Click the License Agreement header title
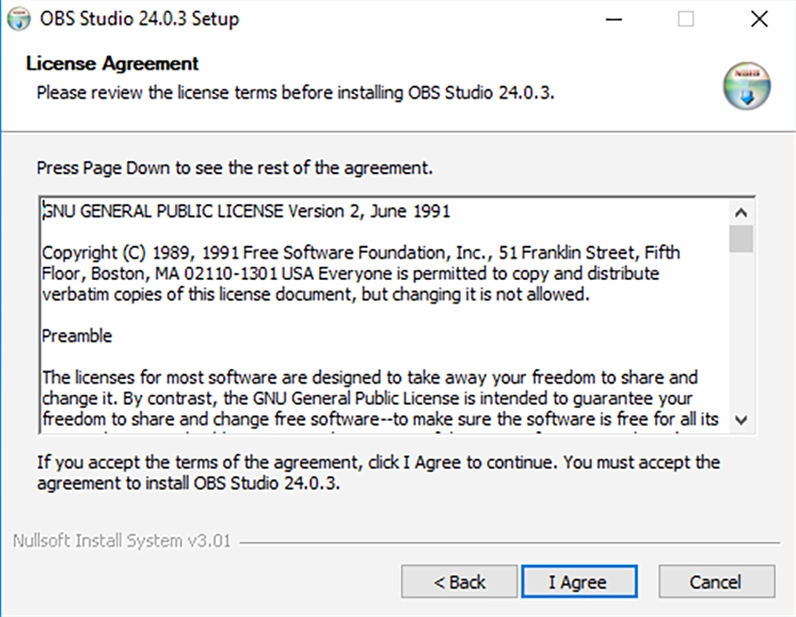796x617 pixels. pyautogui.click(x=112, y=64)
